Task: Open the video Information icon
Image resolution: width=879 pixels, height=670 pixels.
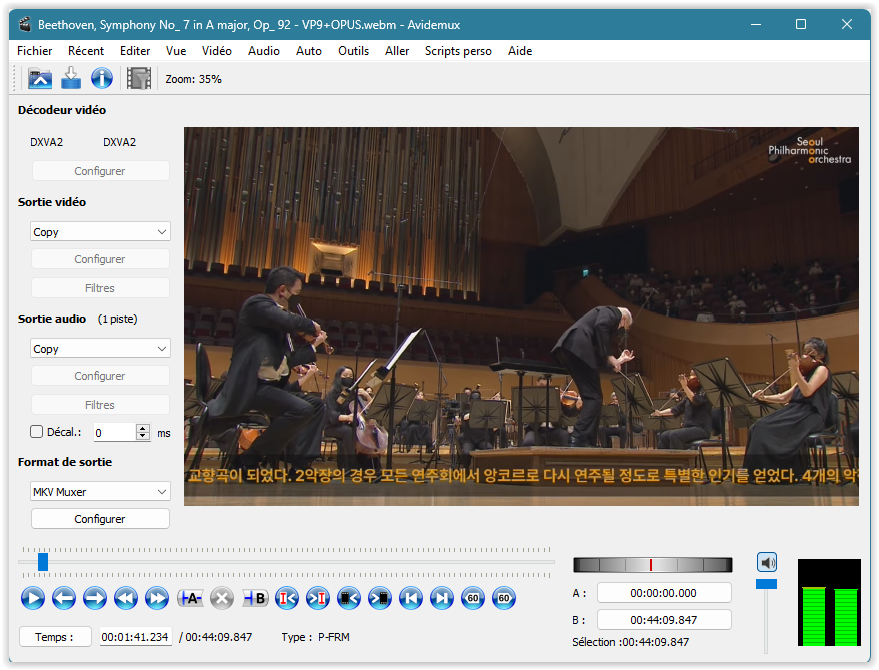Action: click(x=102, y=78)
